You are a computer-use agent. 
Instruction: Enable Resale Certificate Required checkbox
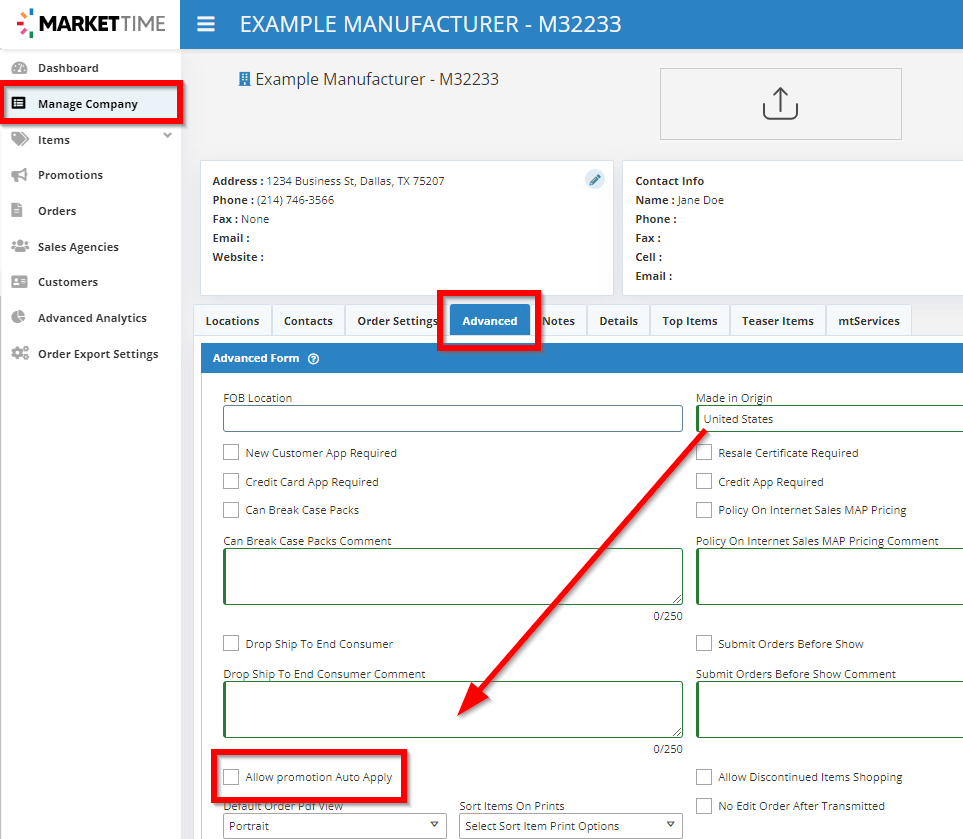tap(704, 453)
